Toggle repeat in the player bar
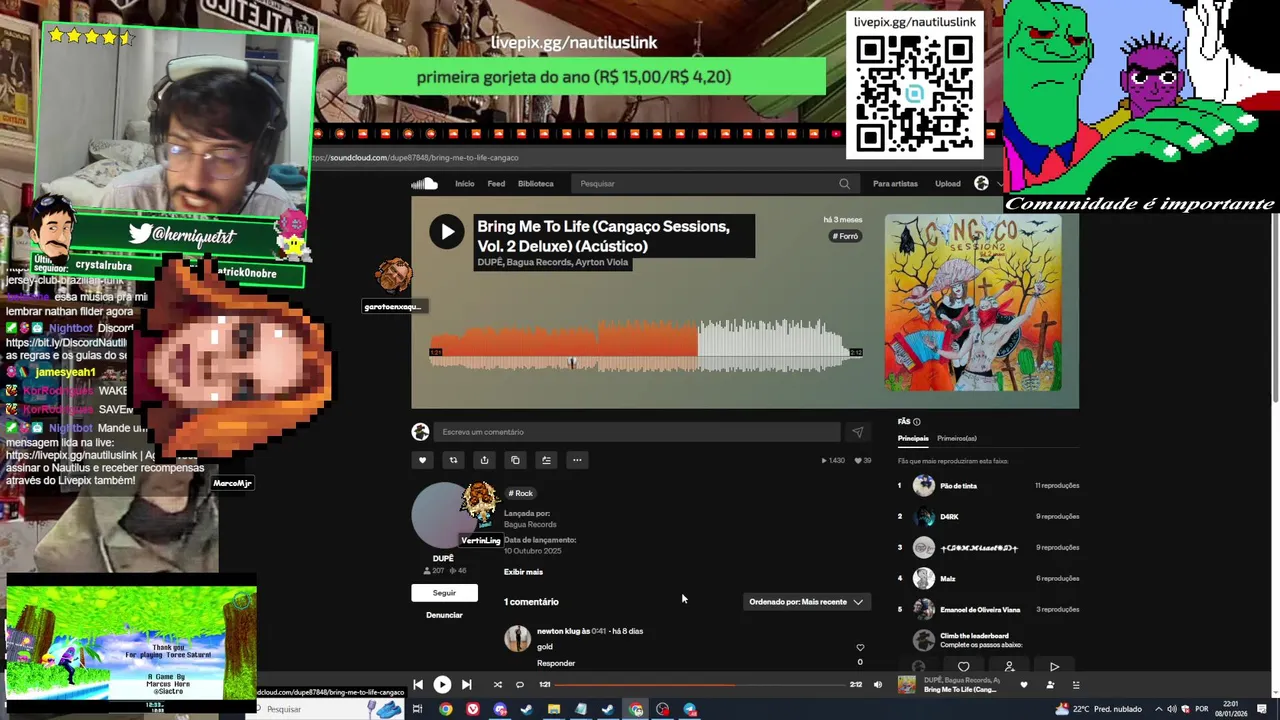1280x720 pixels. click(x=520, y=685)
